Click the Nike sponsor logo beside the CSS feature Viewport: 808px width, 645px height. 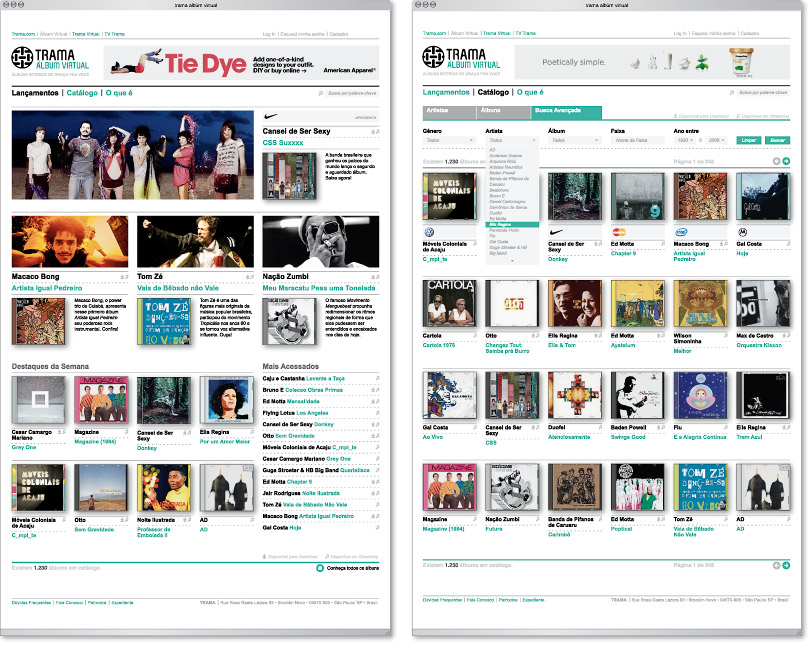pyautogui.click(x=274, y=117)
